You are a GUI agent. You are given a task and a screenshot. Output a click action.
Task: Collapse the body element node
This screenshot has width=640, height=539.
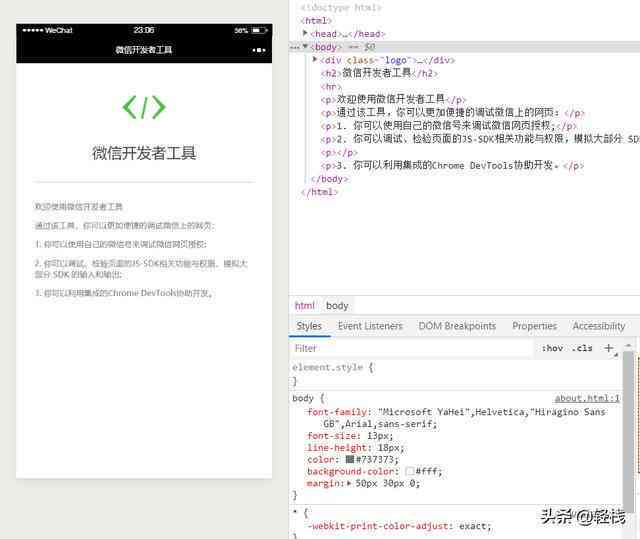click(305, 47)
